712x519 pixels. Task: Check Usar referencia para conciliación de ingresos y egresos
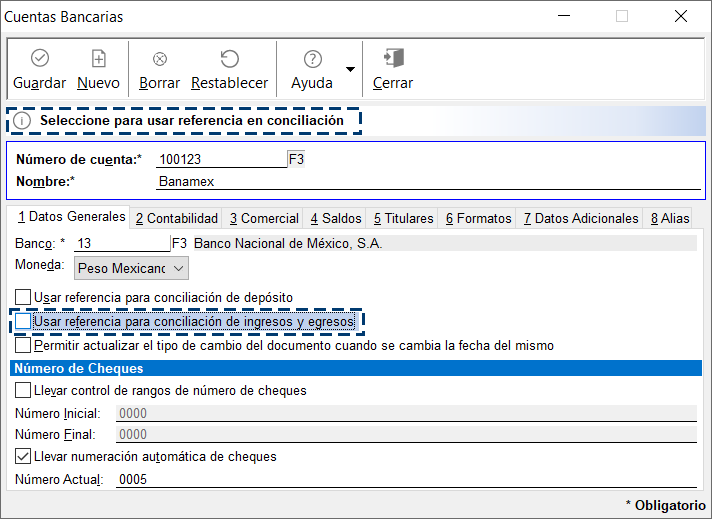pos(23,322)
